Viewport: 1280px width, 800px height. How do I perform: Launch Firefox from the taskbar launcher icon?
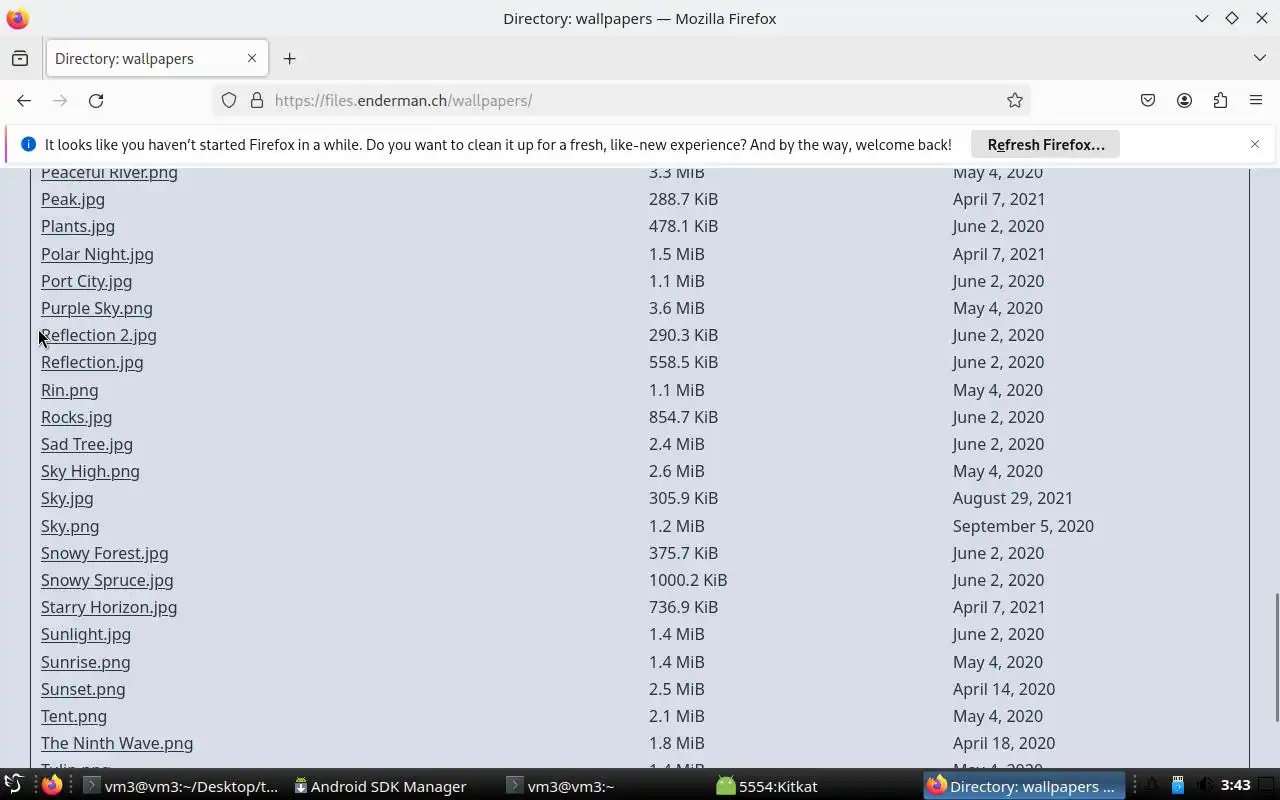coord(52,786)
